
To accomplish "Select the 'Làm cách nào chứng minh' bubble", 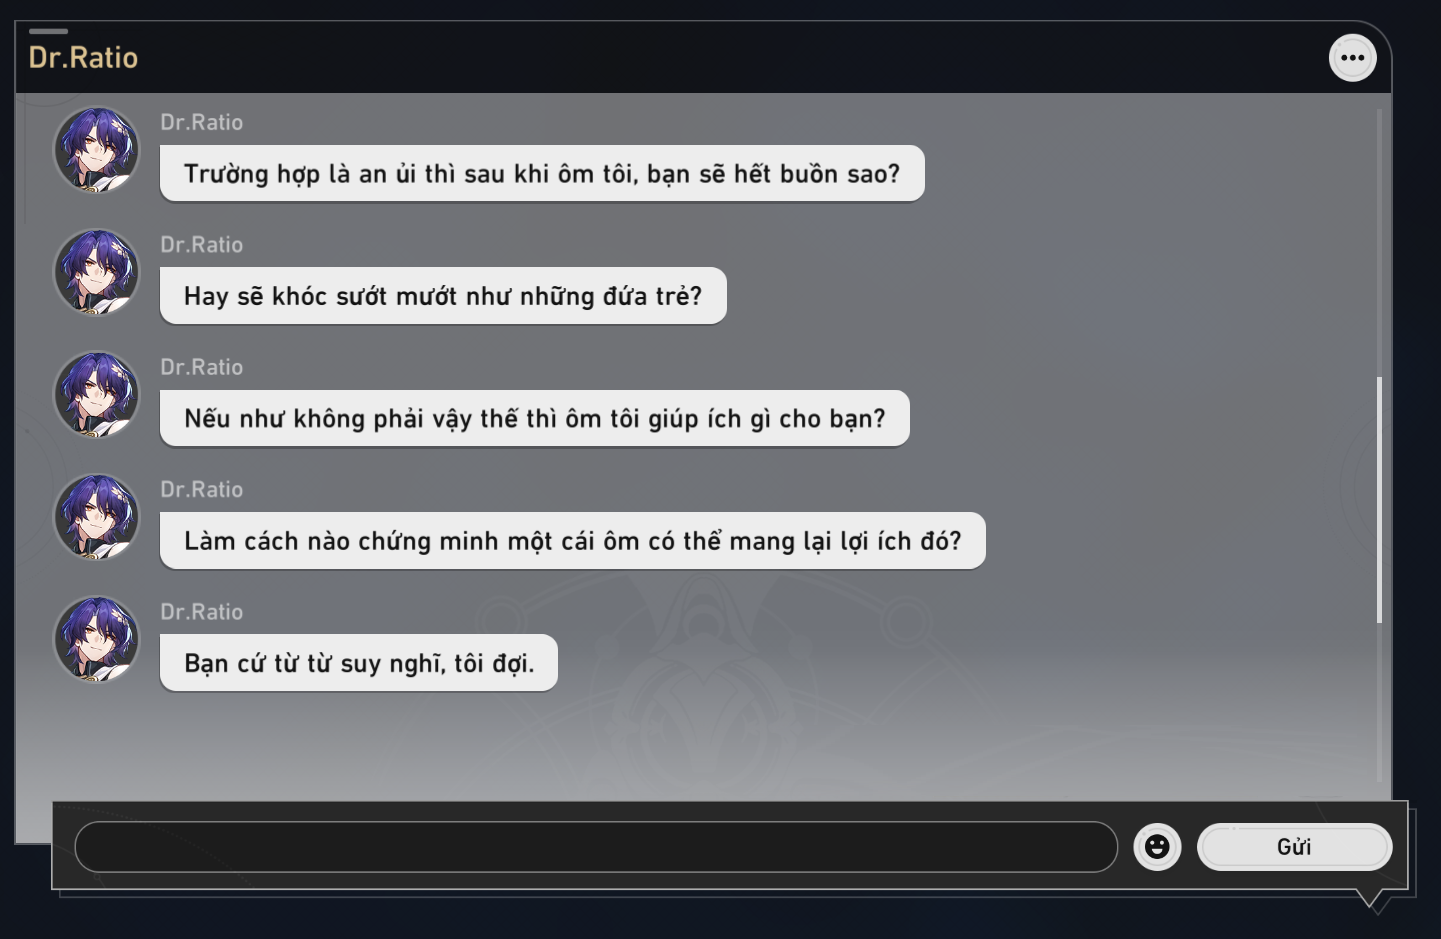I will tap(573, 541).
